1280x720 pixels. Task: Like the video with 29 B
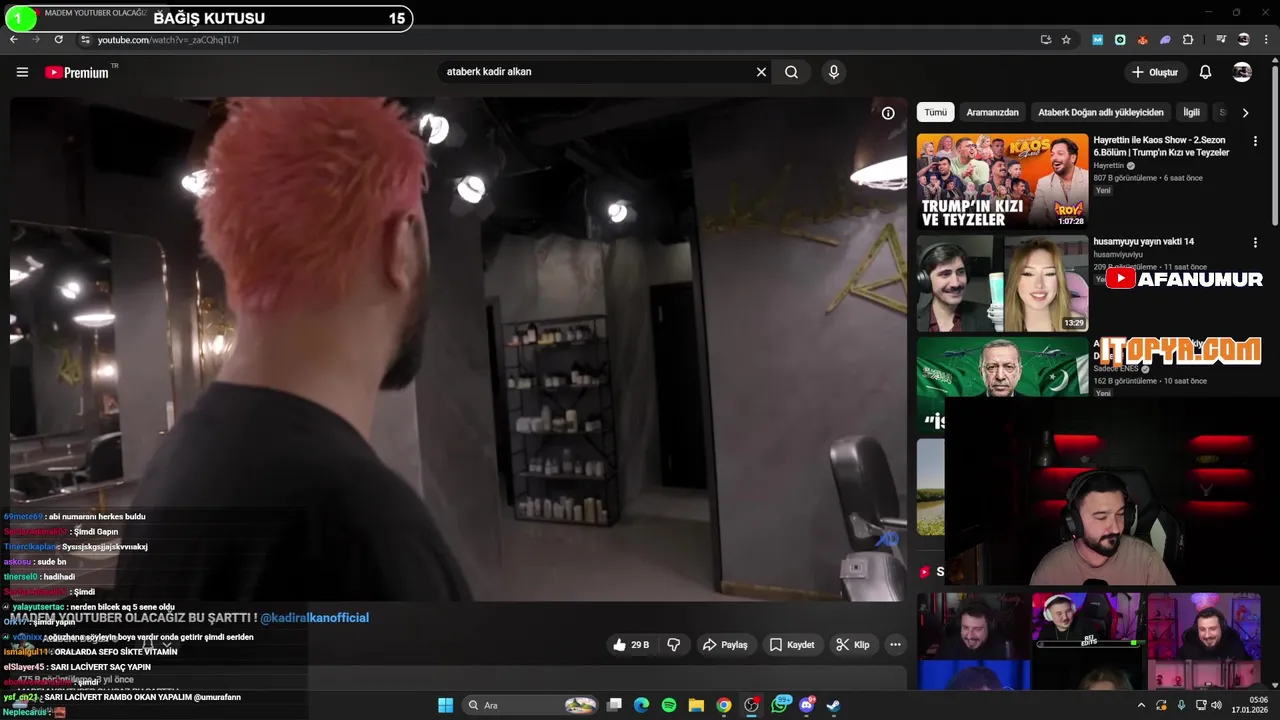[x=631, y=645]
